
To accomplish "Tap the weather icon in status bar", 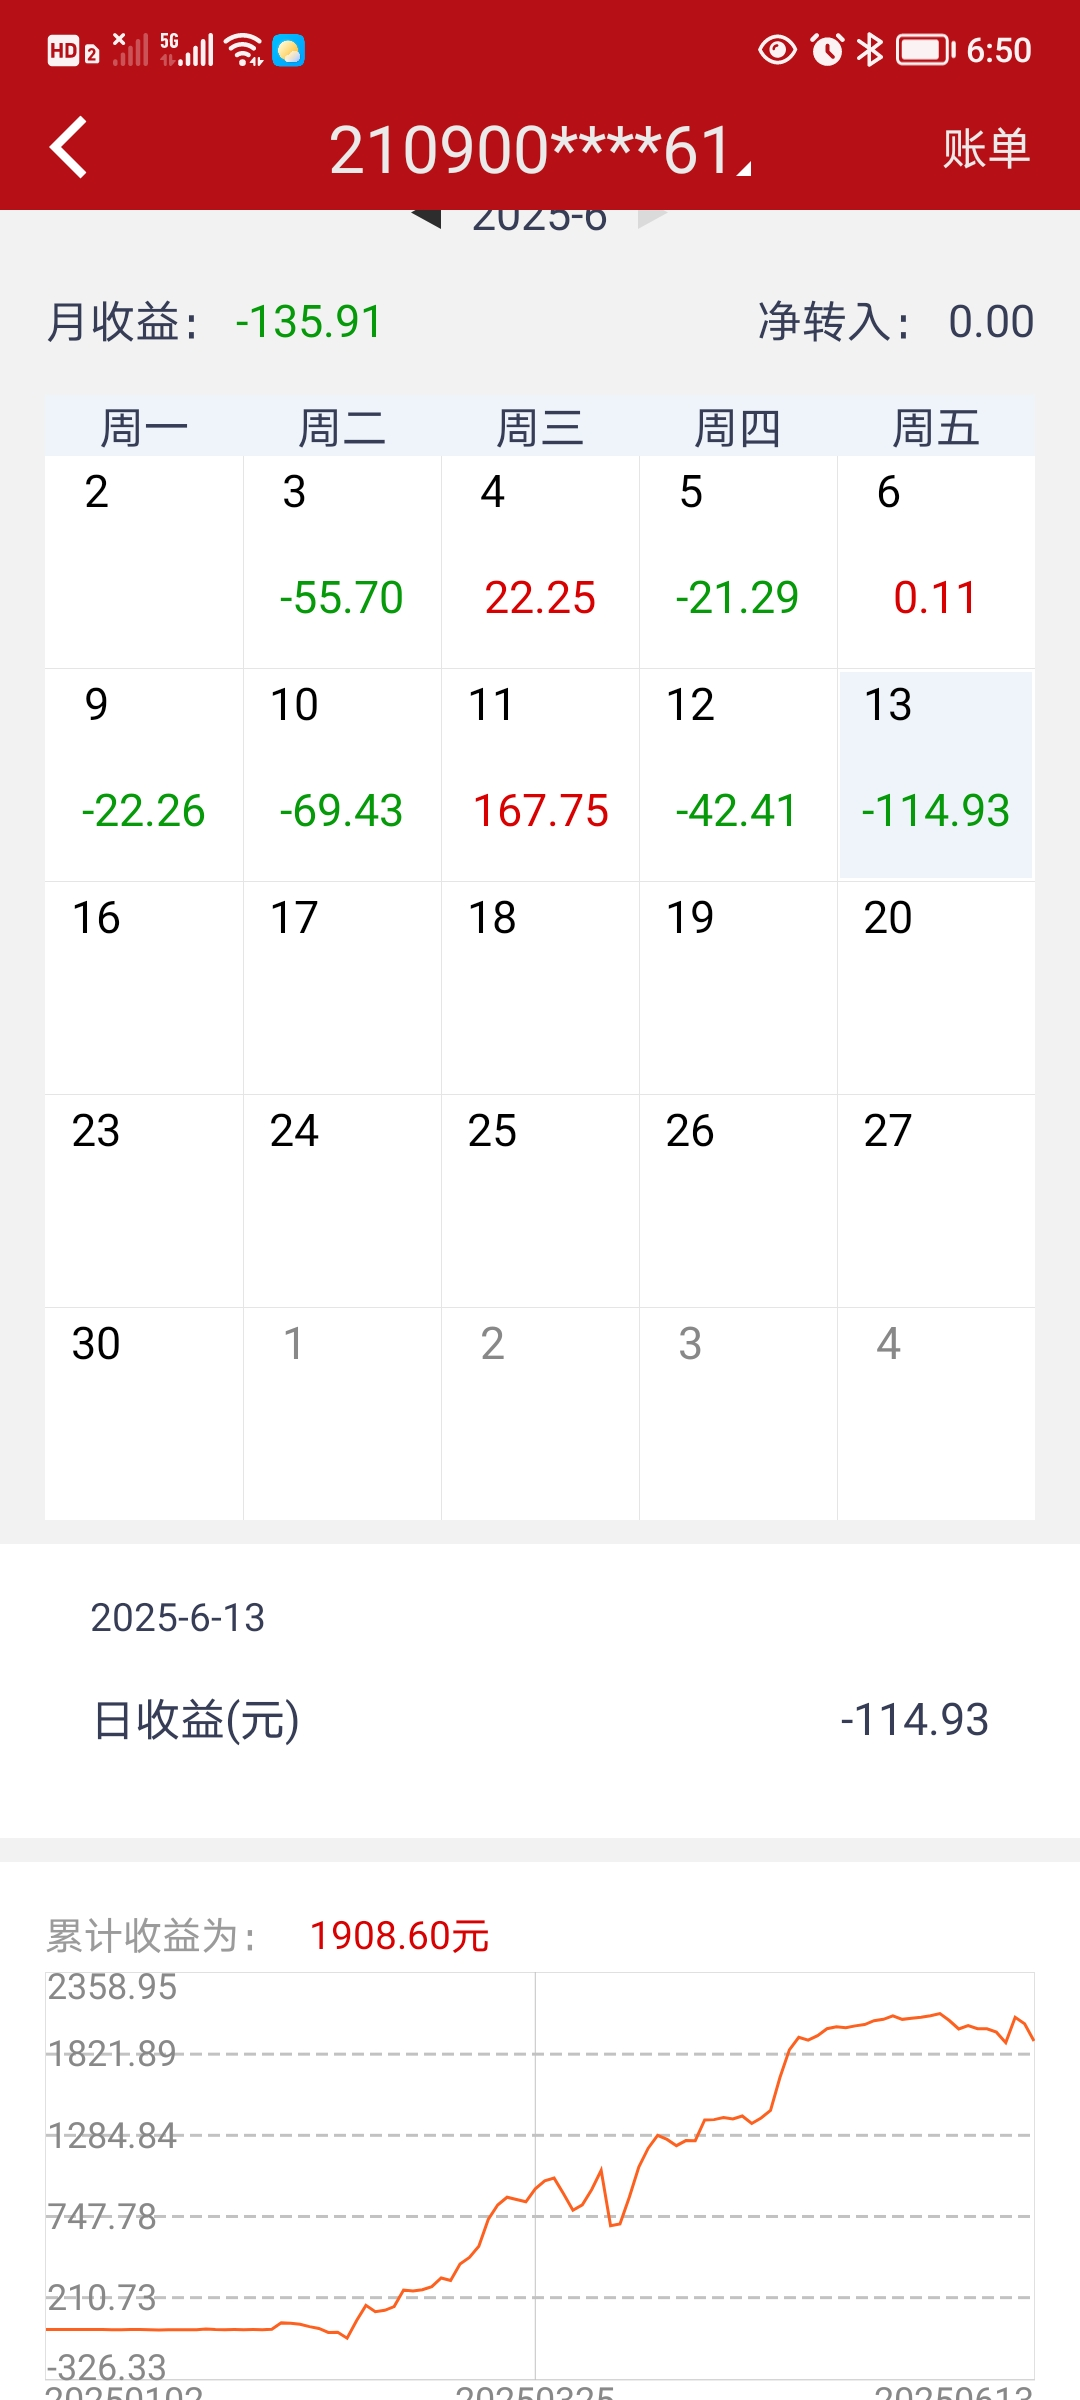I will click(x=289, y=50).
